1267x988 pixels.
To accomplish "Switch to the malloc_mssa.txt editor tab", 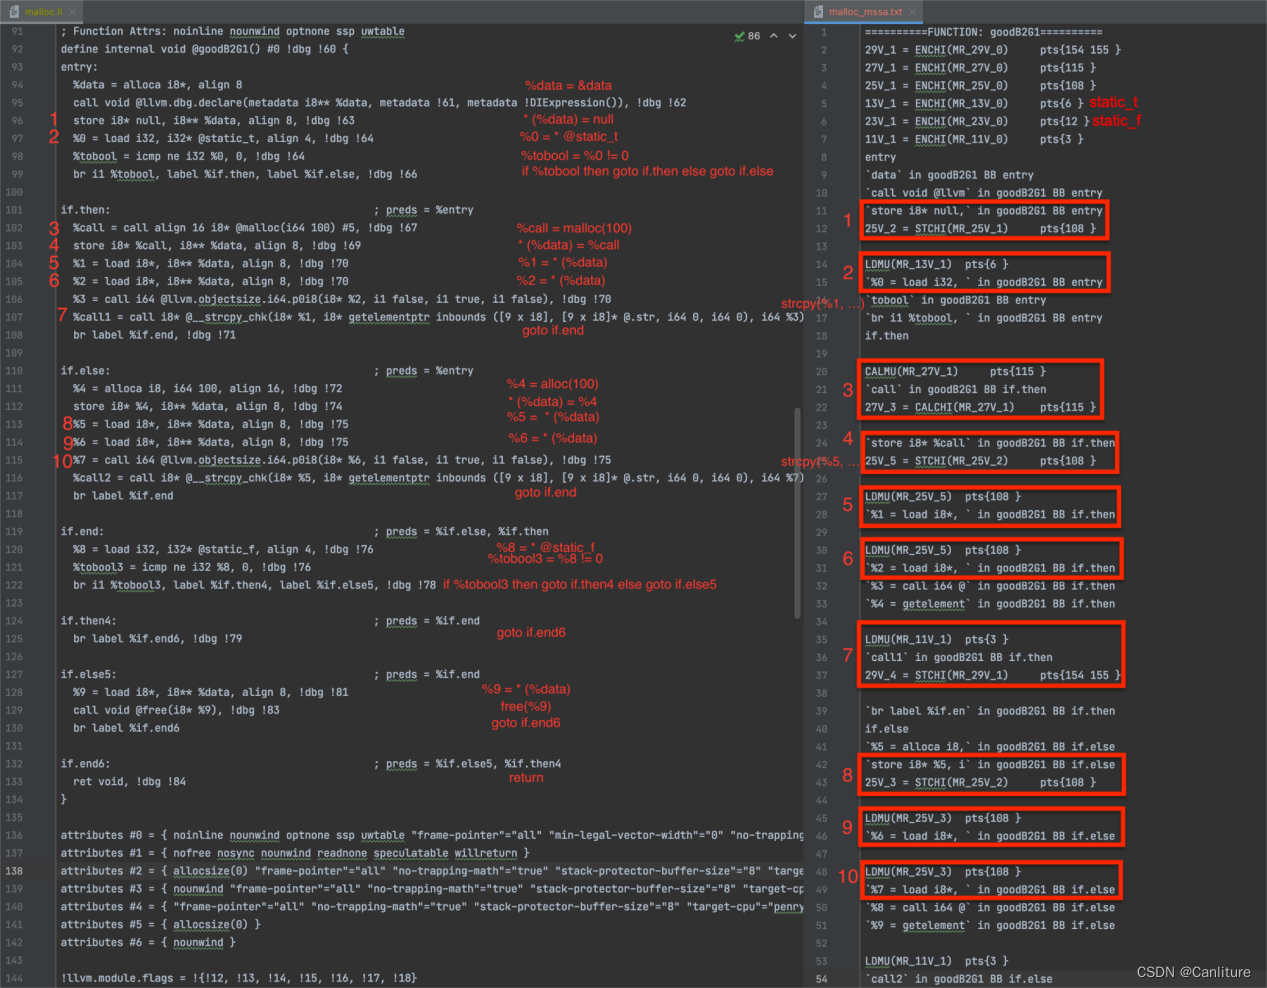I will pos(865,11).
